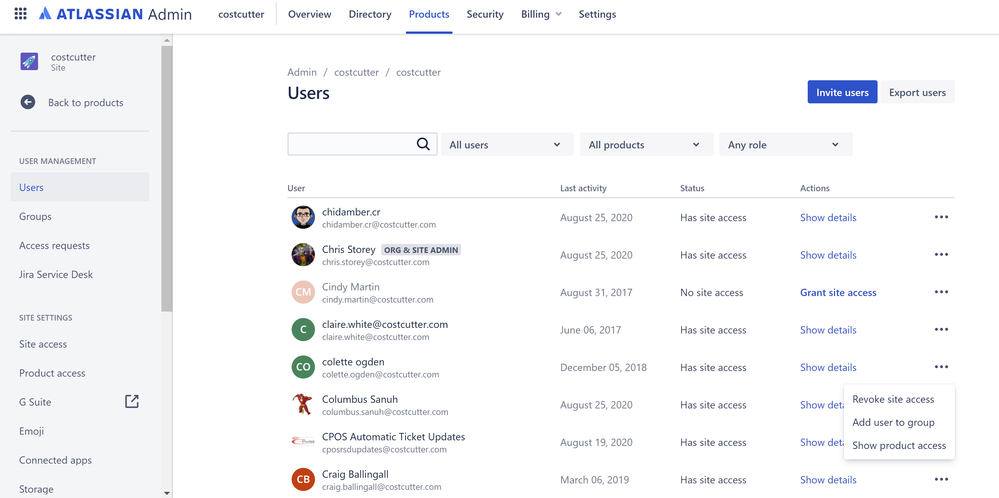Expand the Billing menu
999x498 pixels.
pos(542,14)
